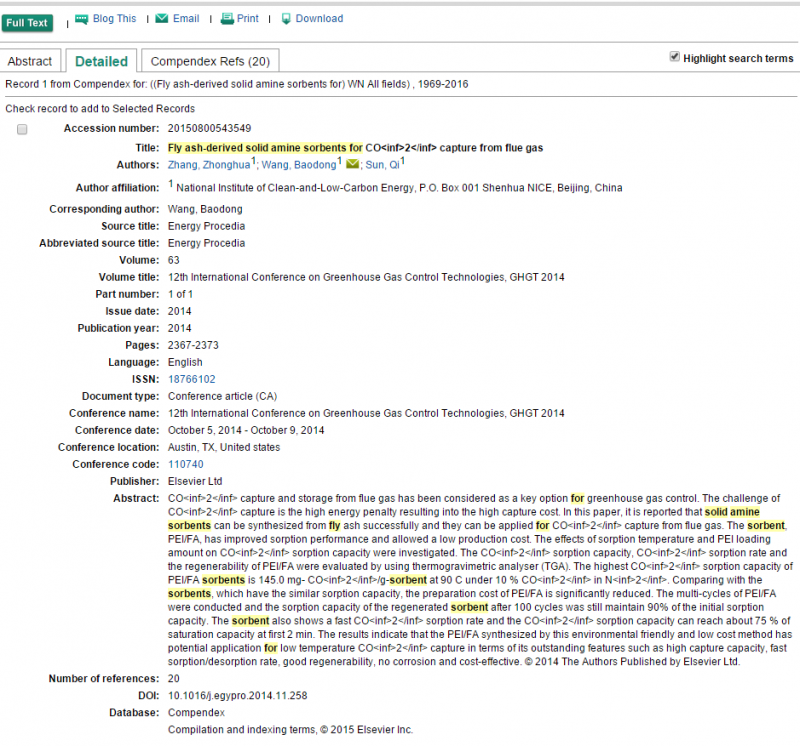
Task: Open author link Sun, Qi
Action: 383,165
